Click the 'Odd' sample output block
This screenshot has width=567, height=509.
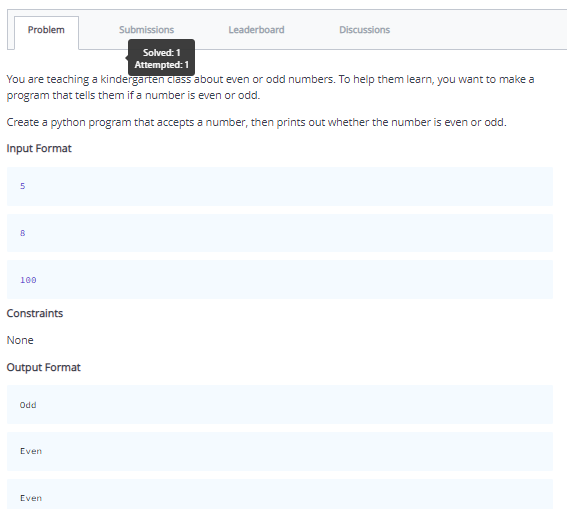tap(280, 405)
